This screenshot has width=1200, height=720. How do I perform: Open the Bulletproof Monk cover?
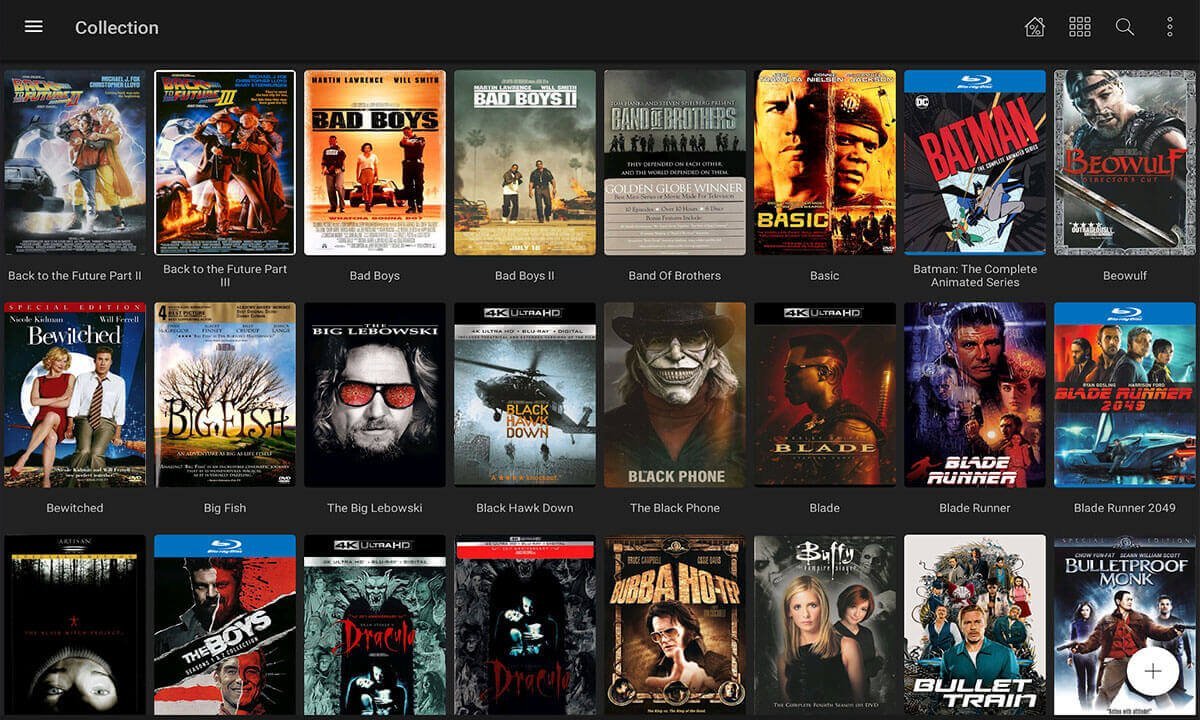pyautogui.click(x=1125, y=624)
